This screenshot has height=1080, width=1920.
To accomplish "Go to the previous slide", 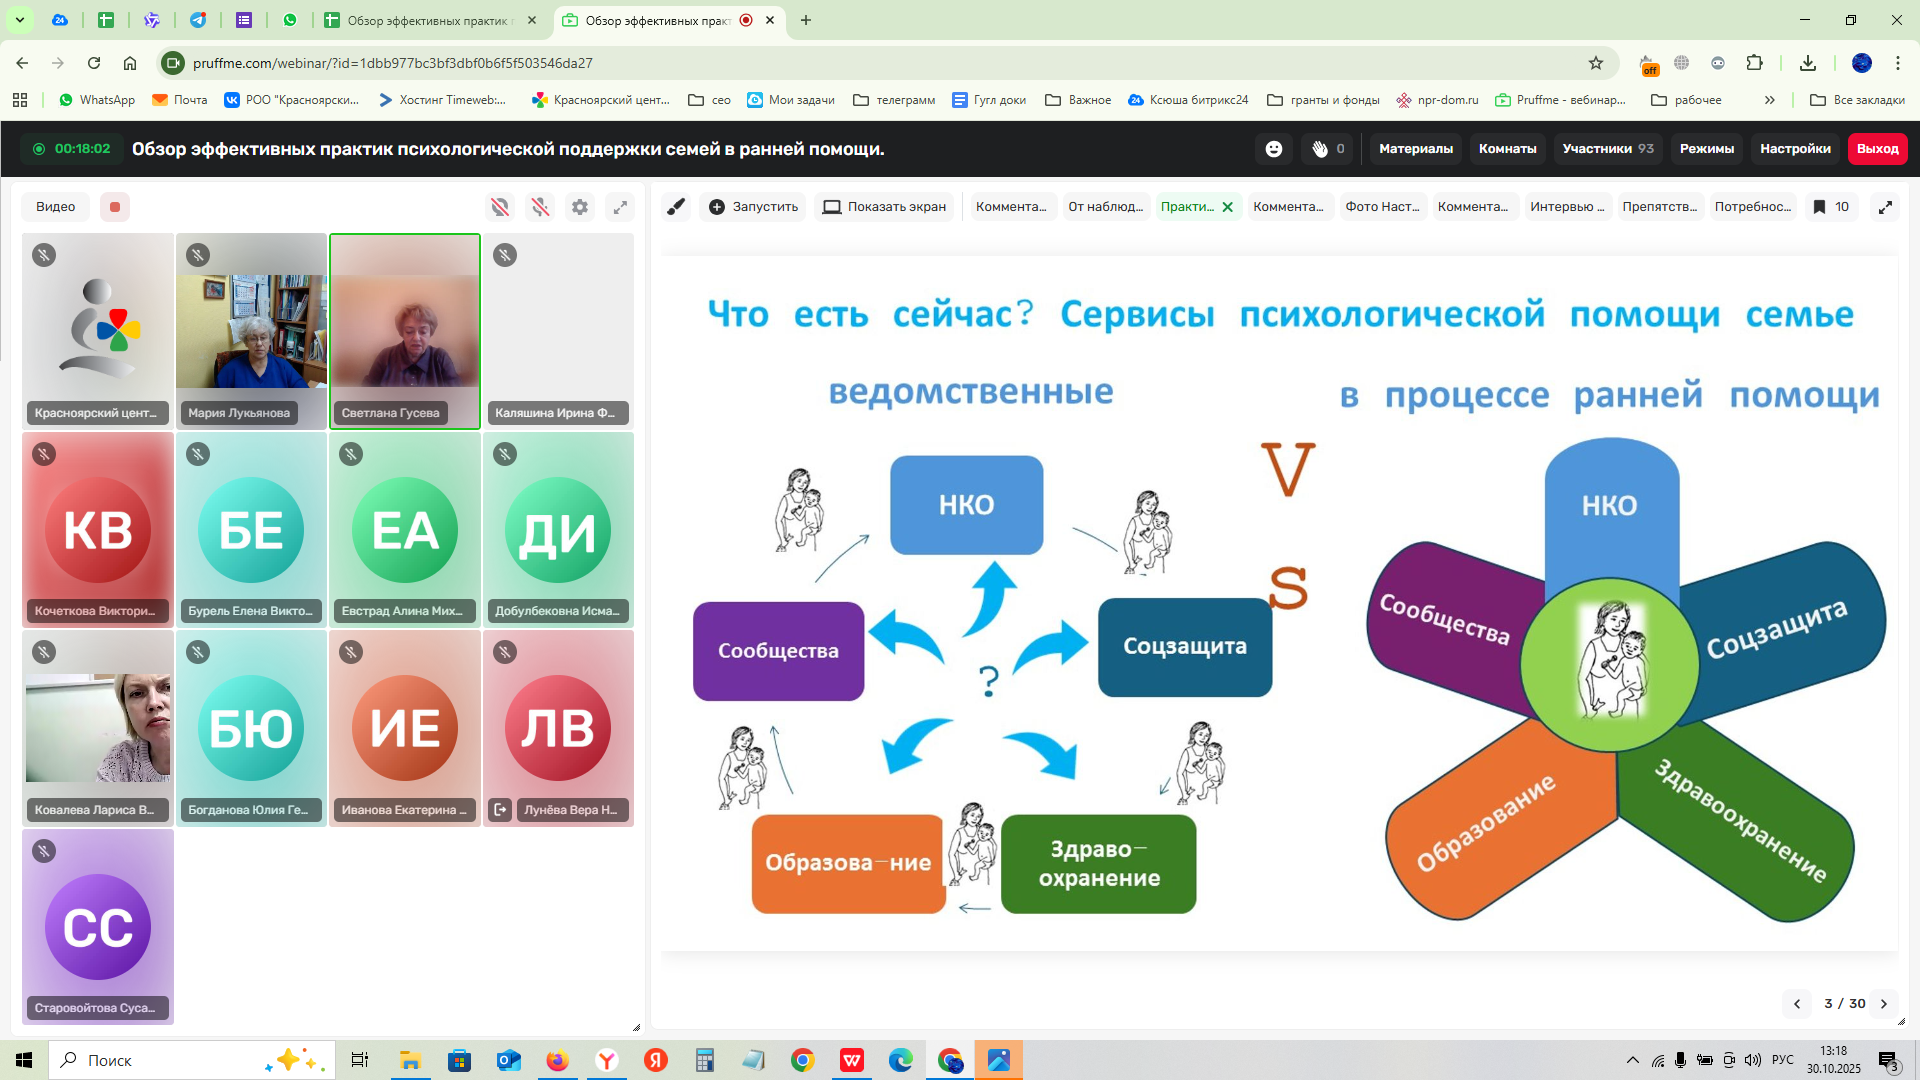I will coord(1797,1004).
